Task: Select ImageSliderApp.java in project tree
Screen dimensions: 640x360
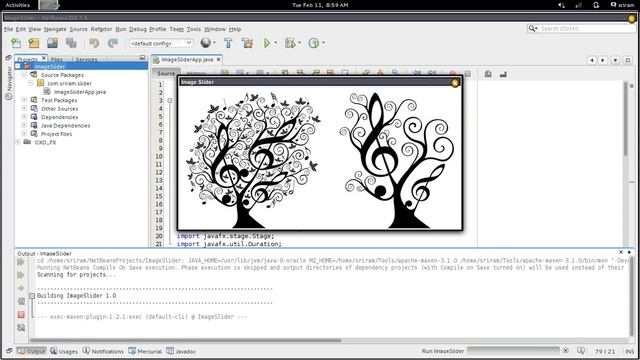Action: coord(80,92)
